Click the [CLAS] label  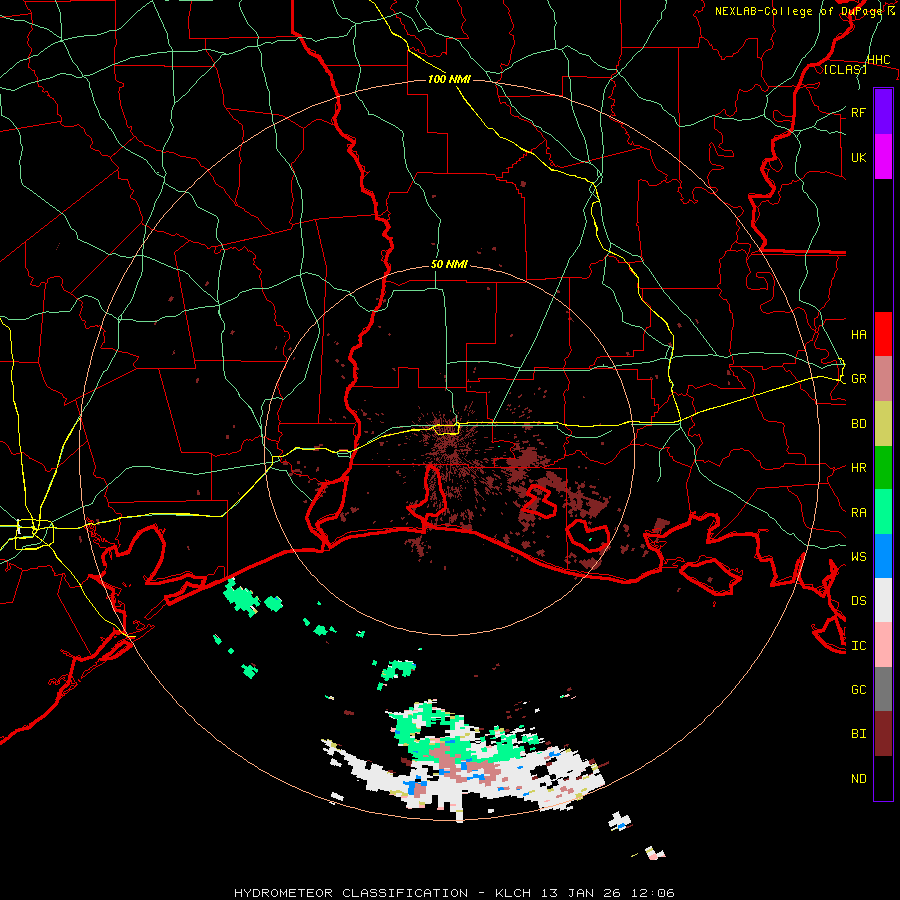pos(845,69)
